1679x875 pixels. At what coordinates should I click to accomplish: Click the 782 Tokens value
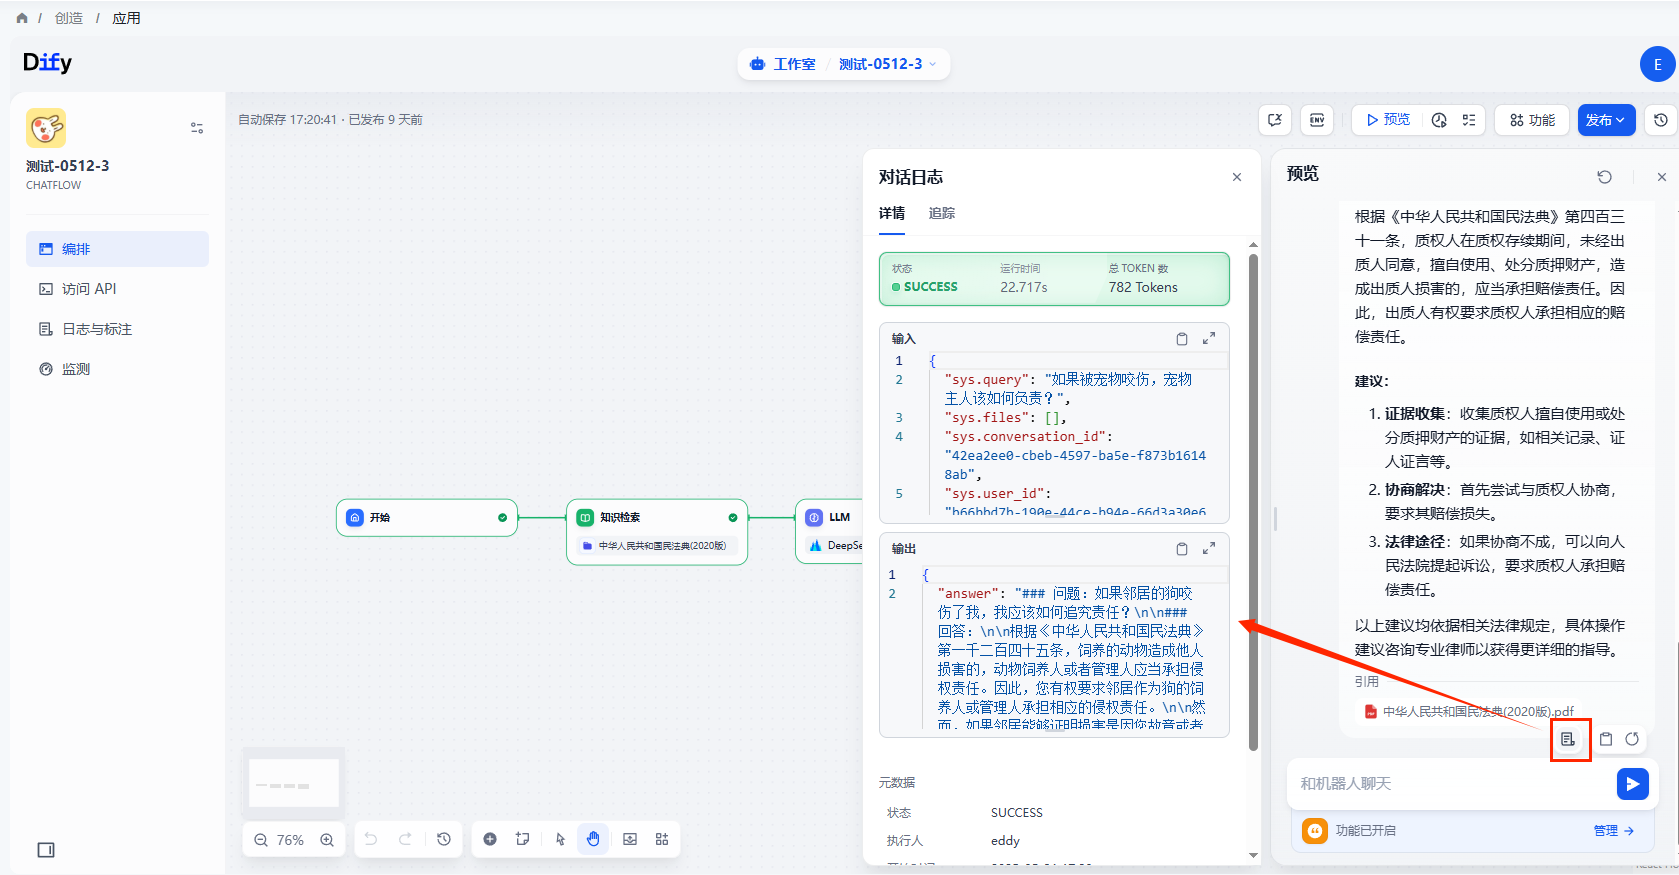coord(1143,287)
